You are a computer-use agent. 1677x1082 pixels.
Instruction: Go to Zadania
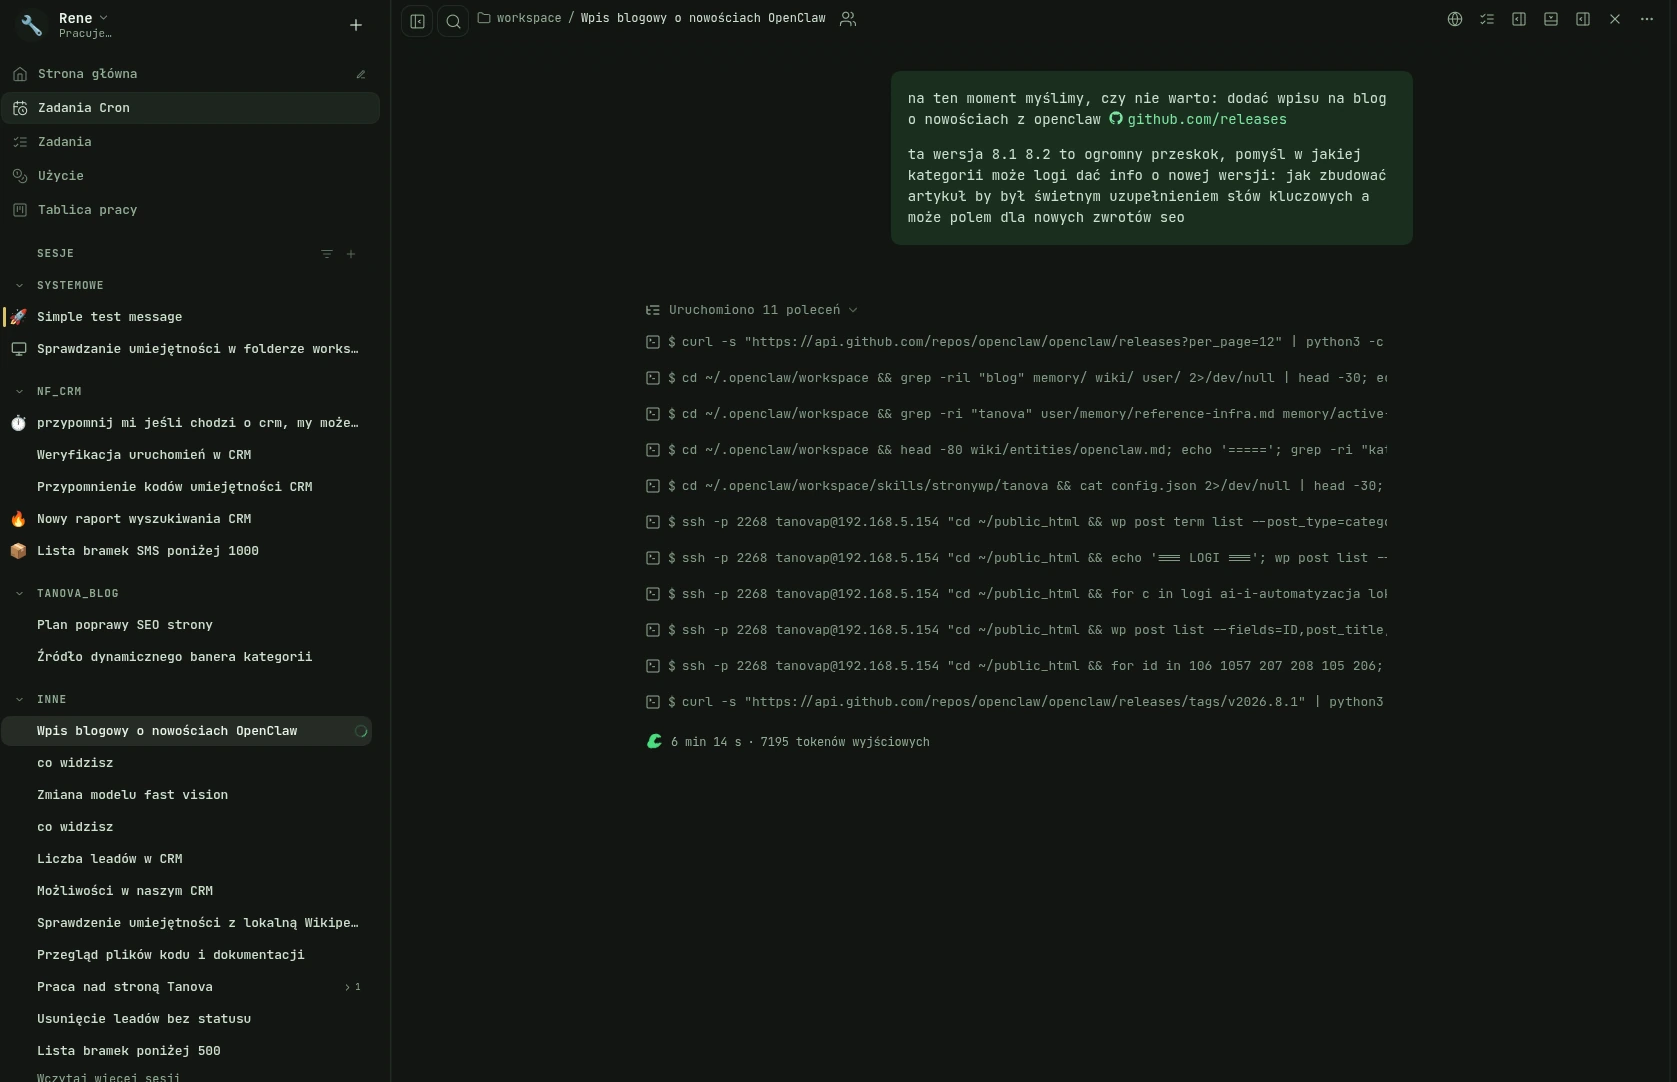coord(190,142)
